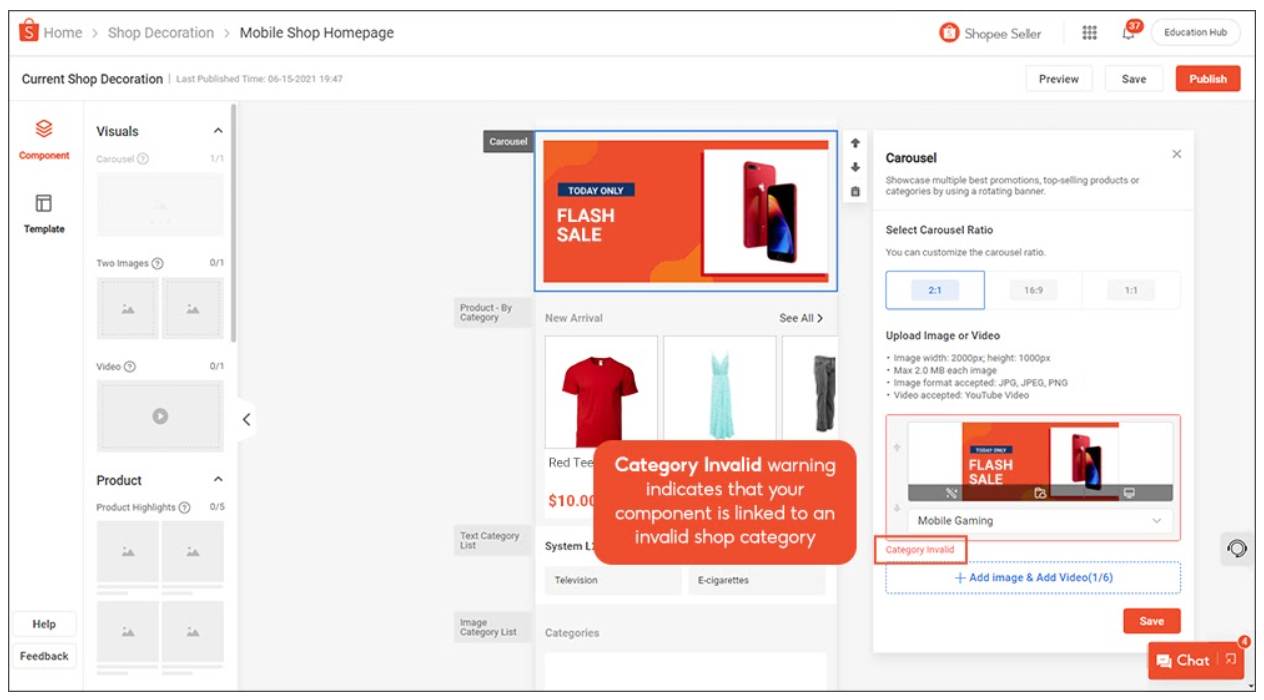Publish the shop decoration
Viewport: 1264px width, 700px height.
1207,78
